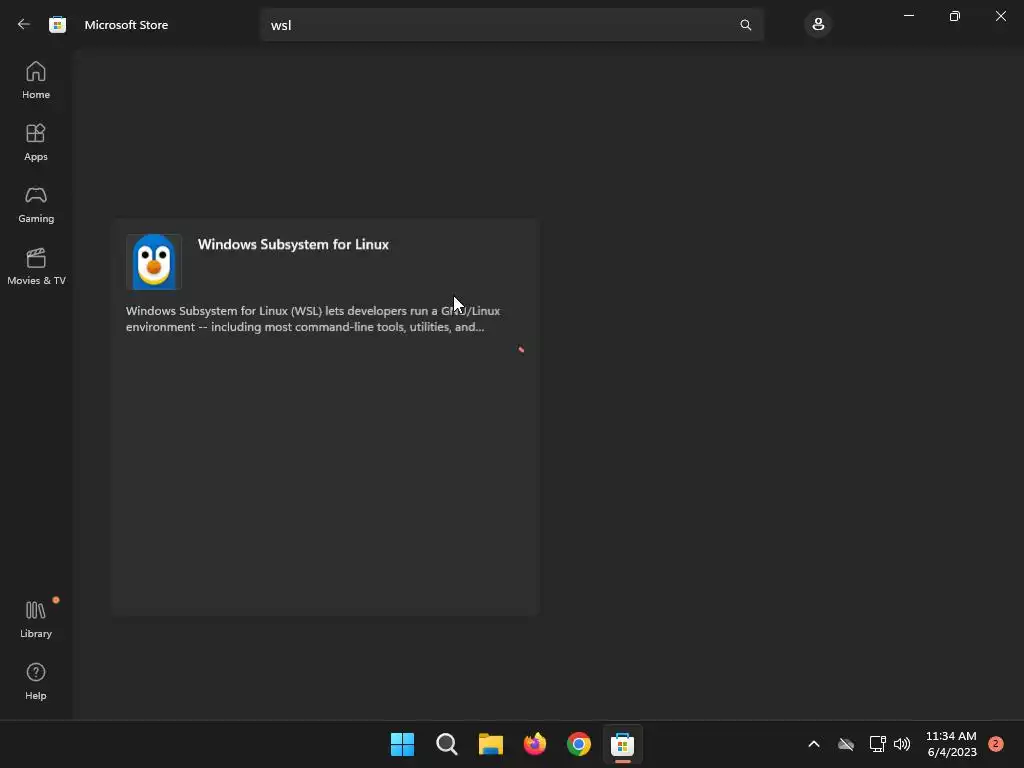Open the user account profile button
Image resolution: width=1024 pixels, height=768 pixels.
tap(818, 25)
